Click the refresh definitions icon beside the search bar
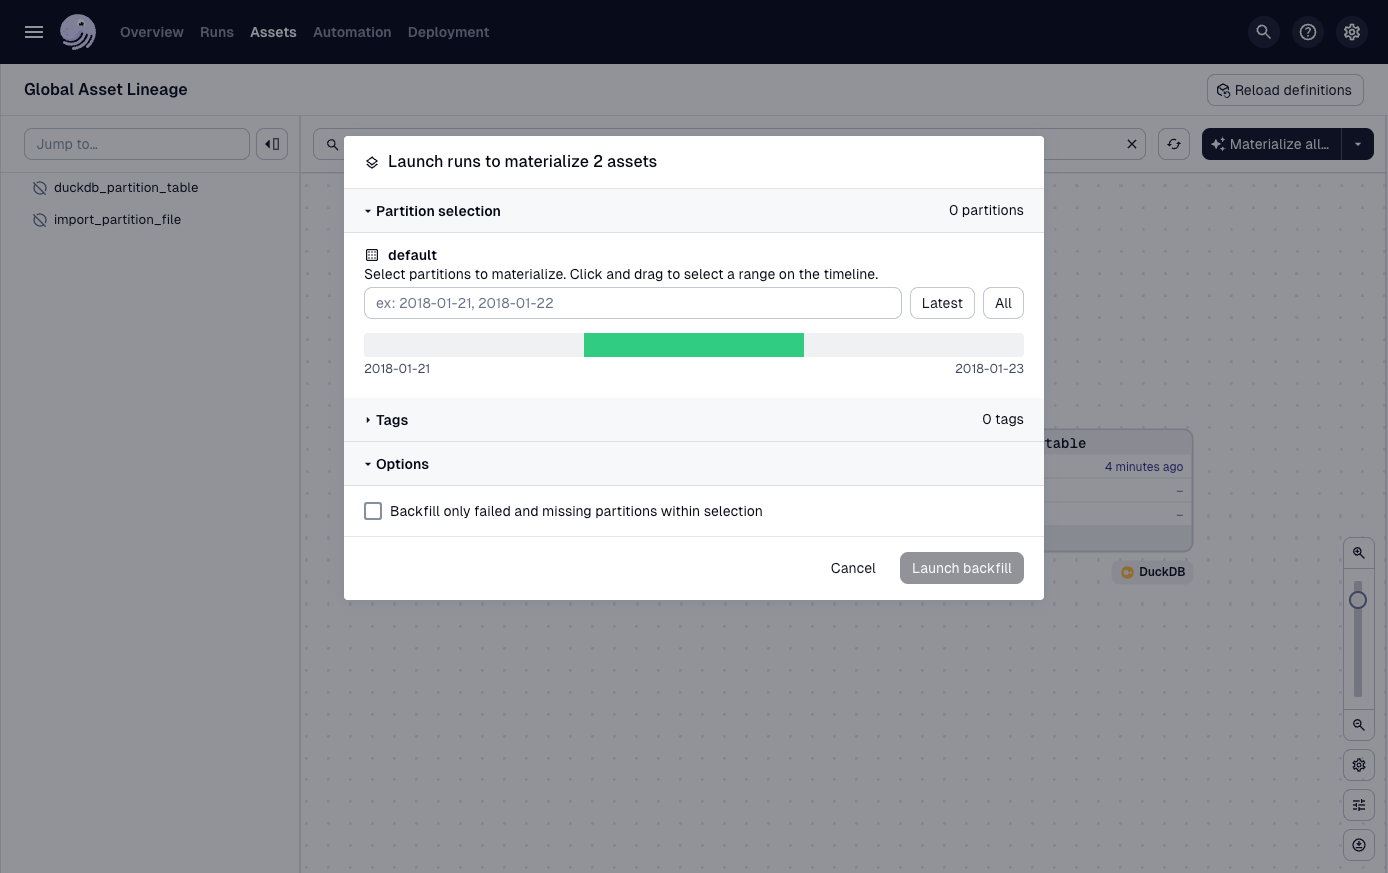The height and width of the screenshot is (873, 1388). coord(1174,144)
